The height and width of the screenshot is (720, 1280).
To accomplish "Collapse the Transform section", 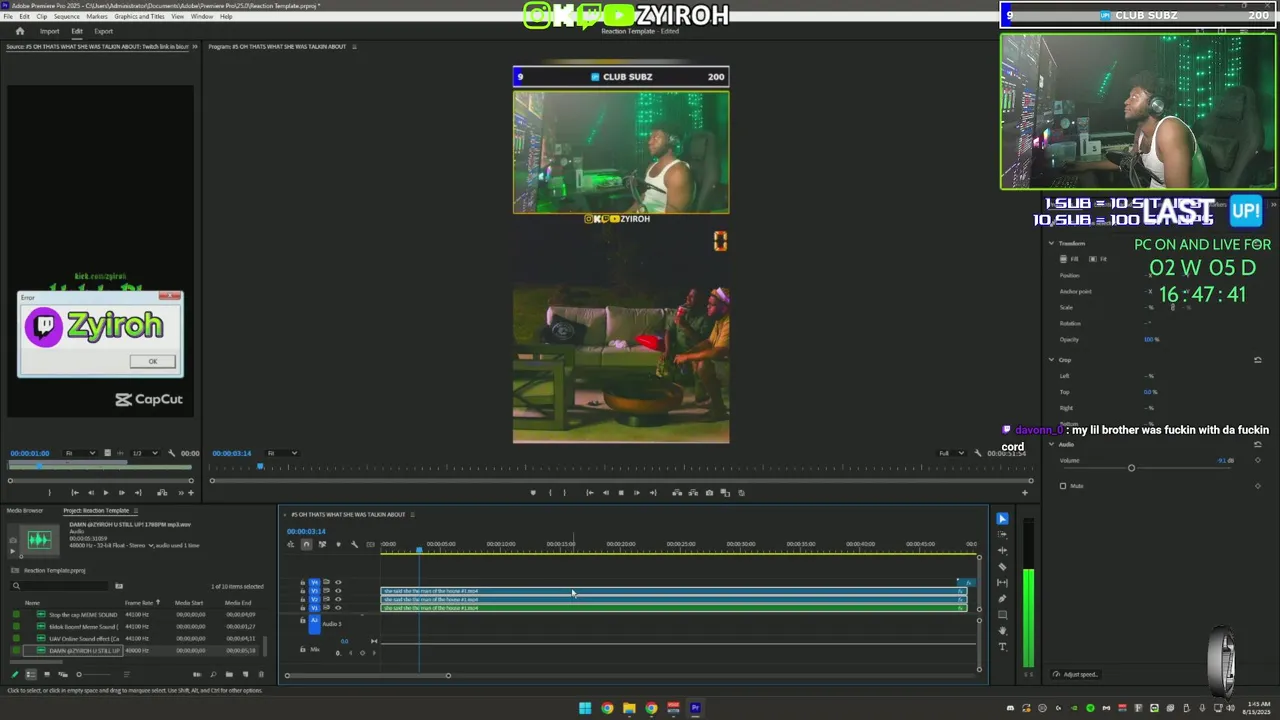I will coord(1051,243).
